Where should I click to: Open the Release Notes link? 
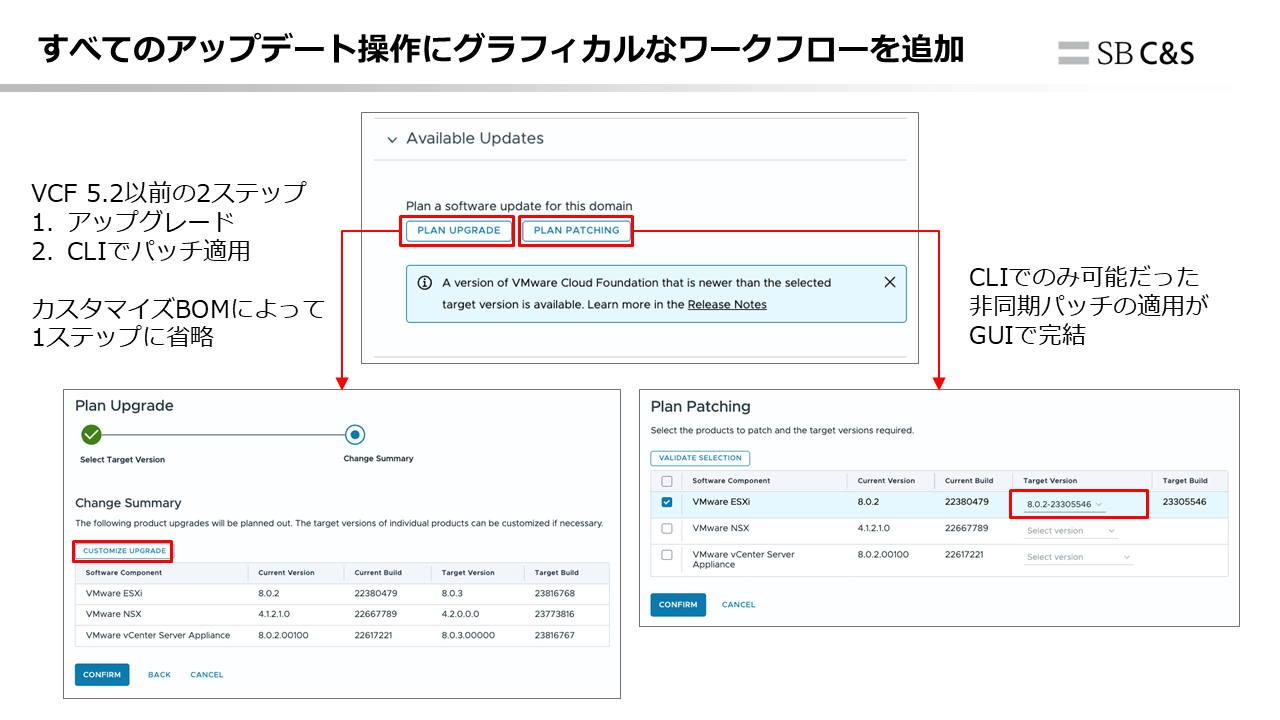pos(727,305)
